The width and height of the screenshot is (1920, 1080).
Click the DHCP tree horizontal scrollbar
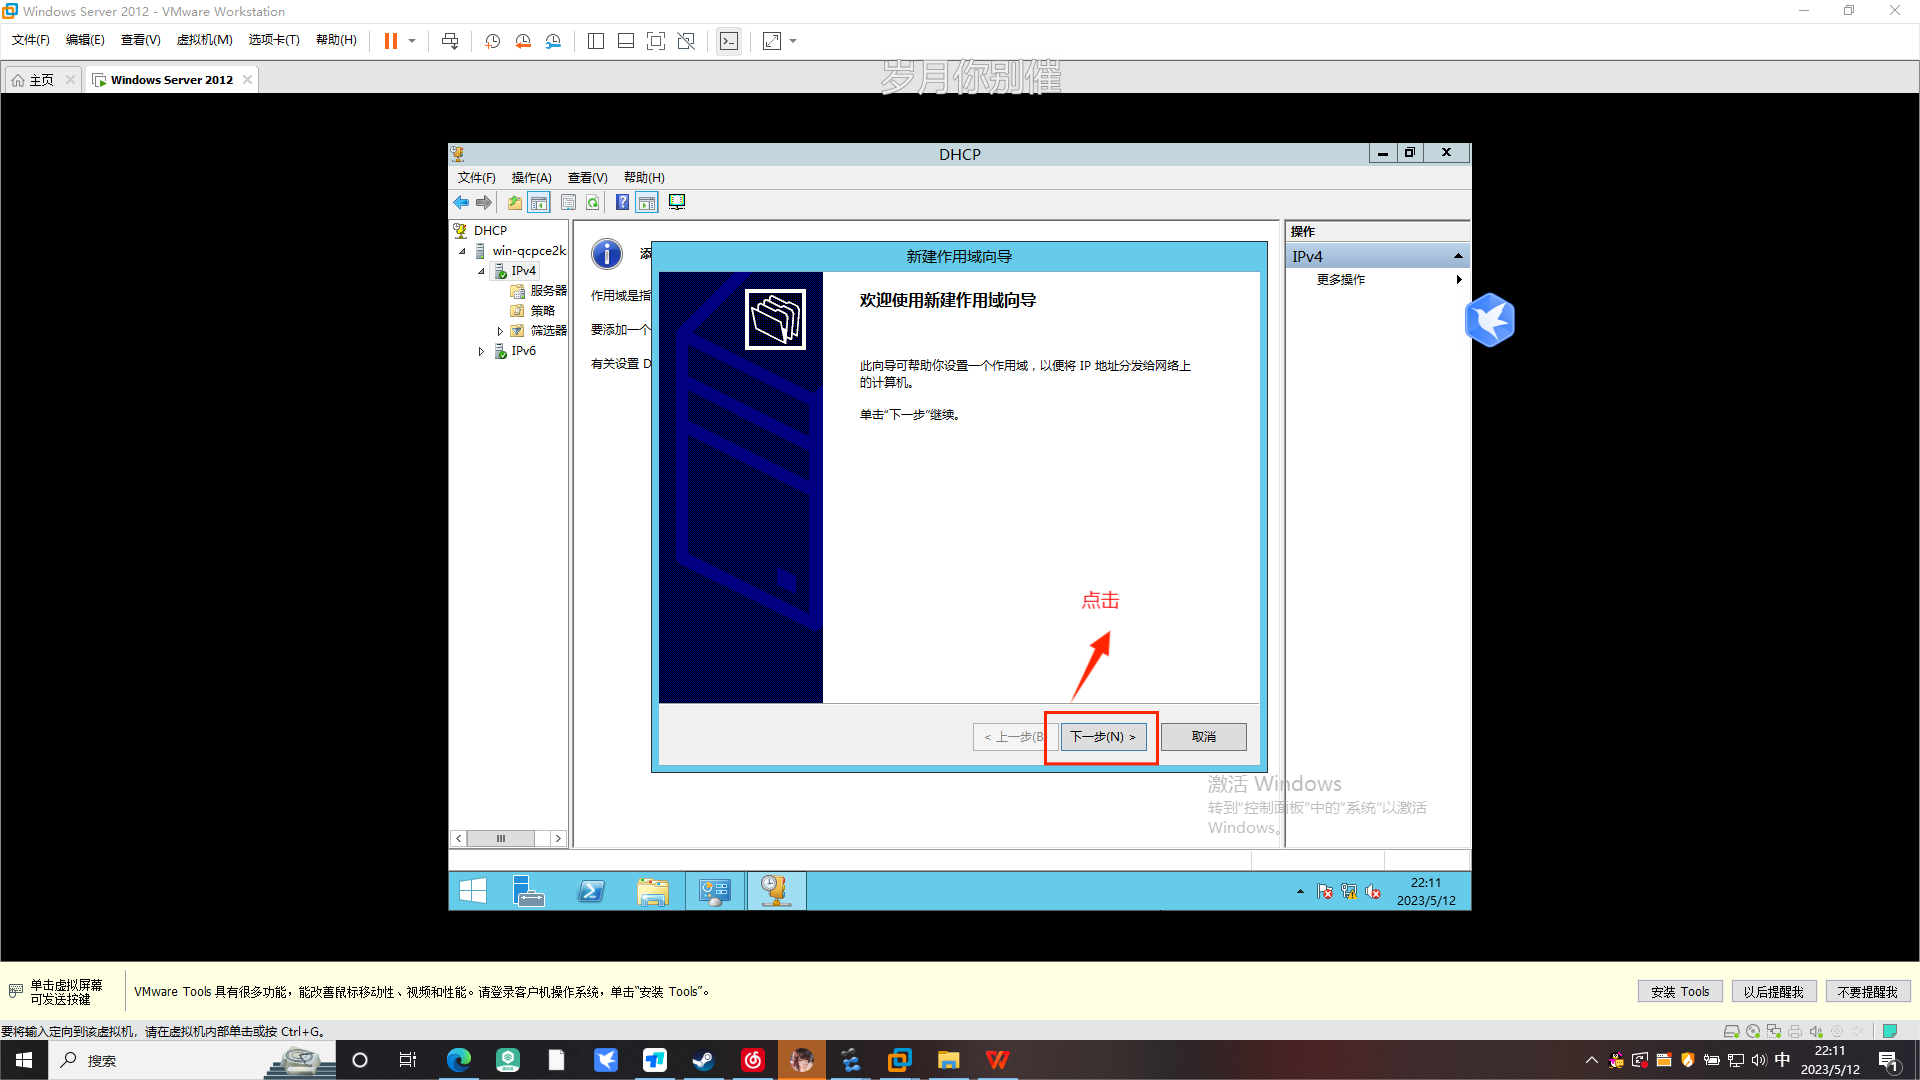click(501, 839)
